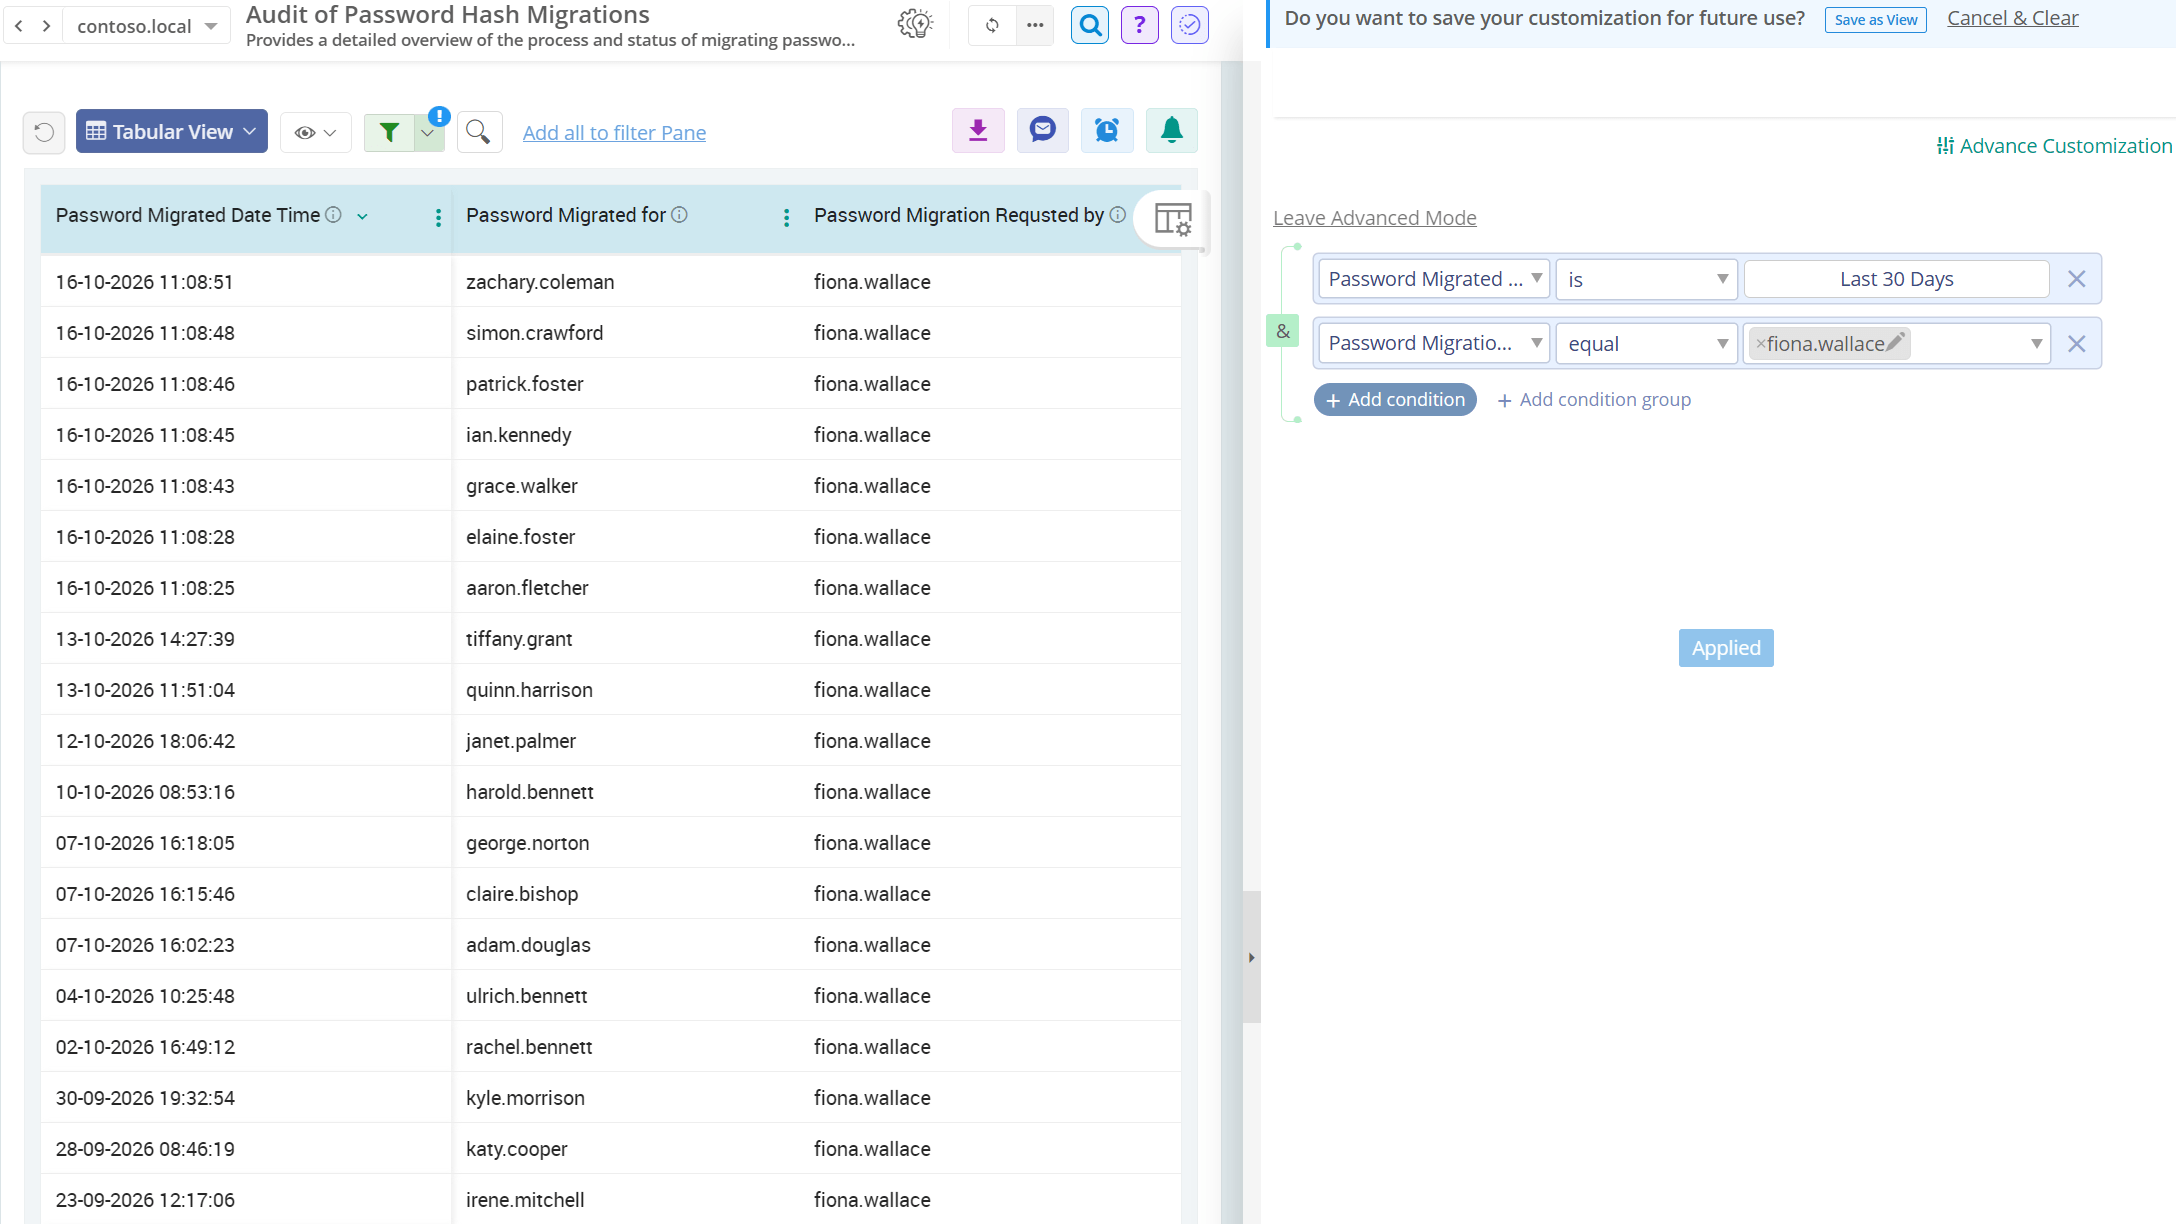Click the green filter funnel icon
This screenshot has height=1224, width=2176.
(x=389, y=132)
